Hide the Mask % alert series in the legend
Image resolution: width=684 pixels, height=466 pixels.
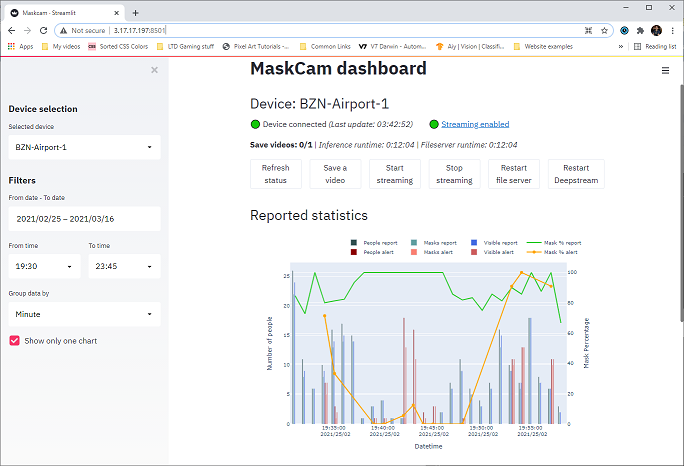click(553, 253)
